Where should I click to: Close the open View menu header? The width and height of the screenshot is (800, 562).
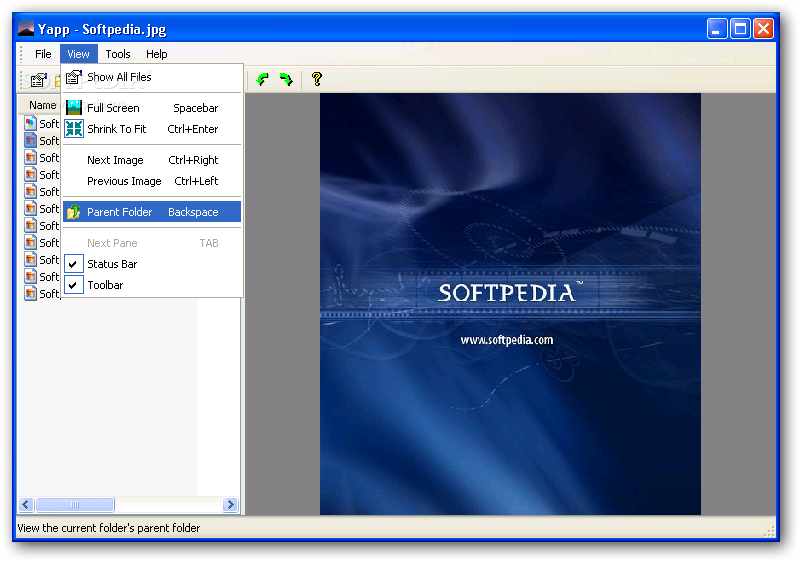tap(79, 54)
